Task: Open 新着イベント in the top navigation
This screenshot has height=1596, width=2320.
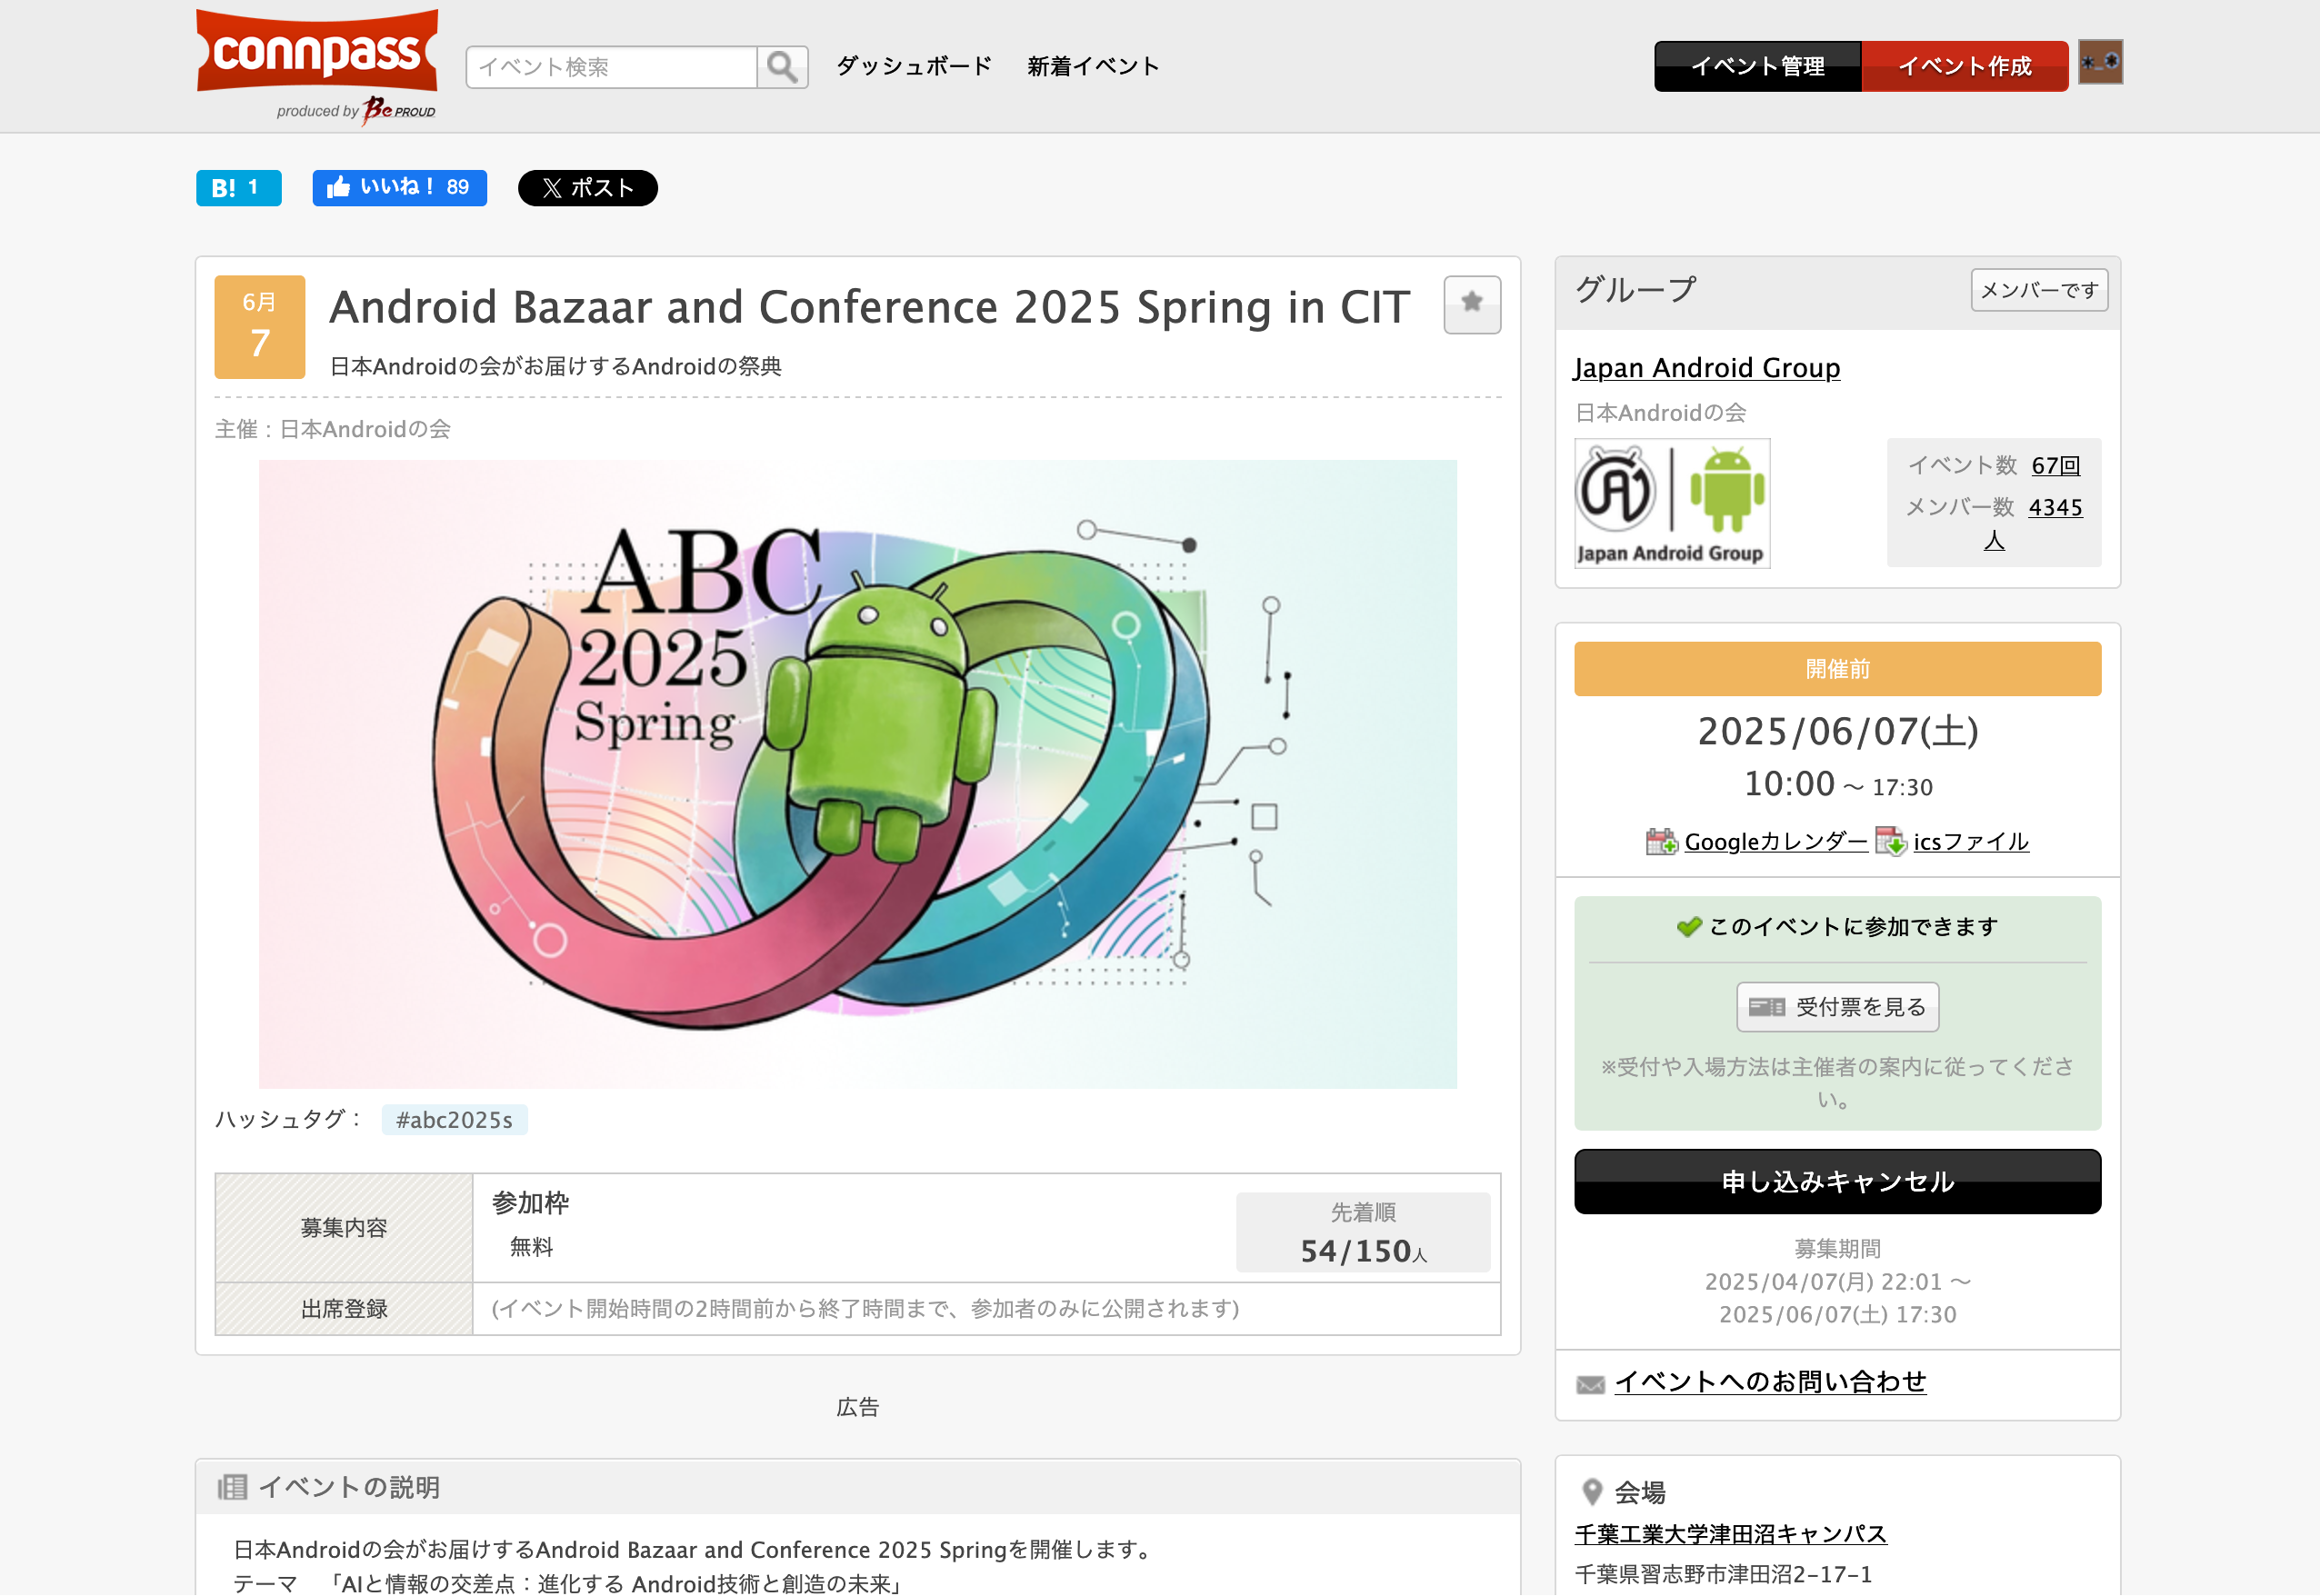Action: (x=1093, y=66)
